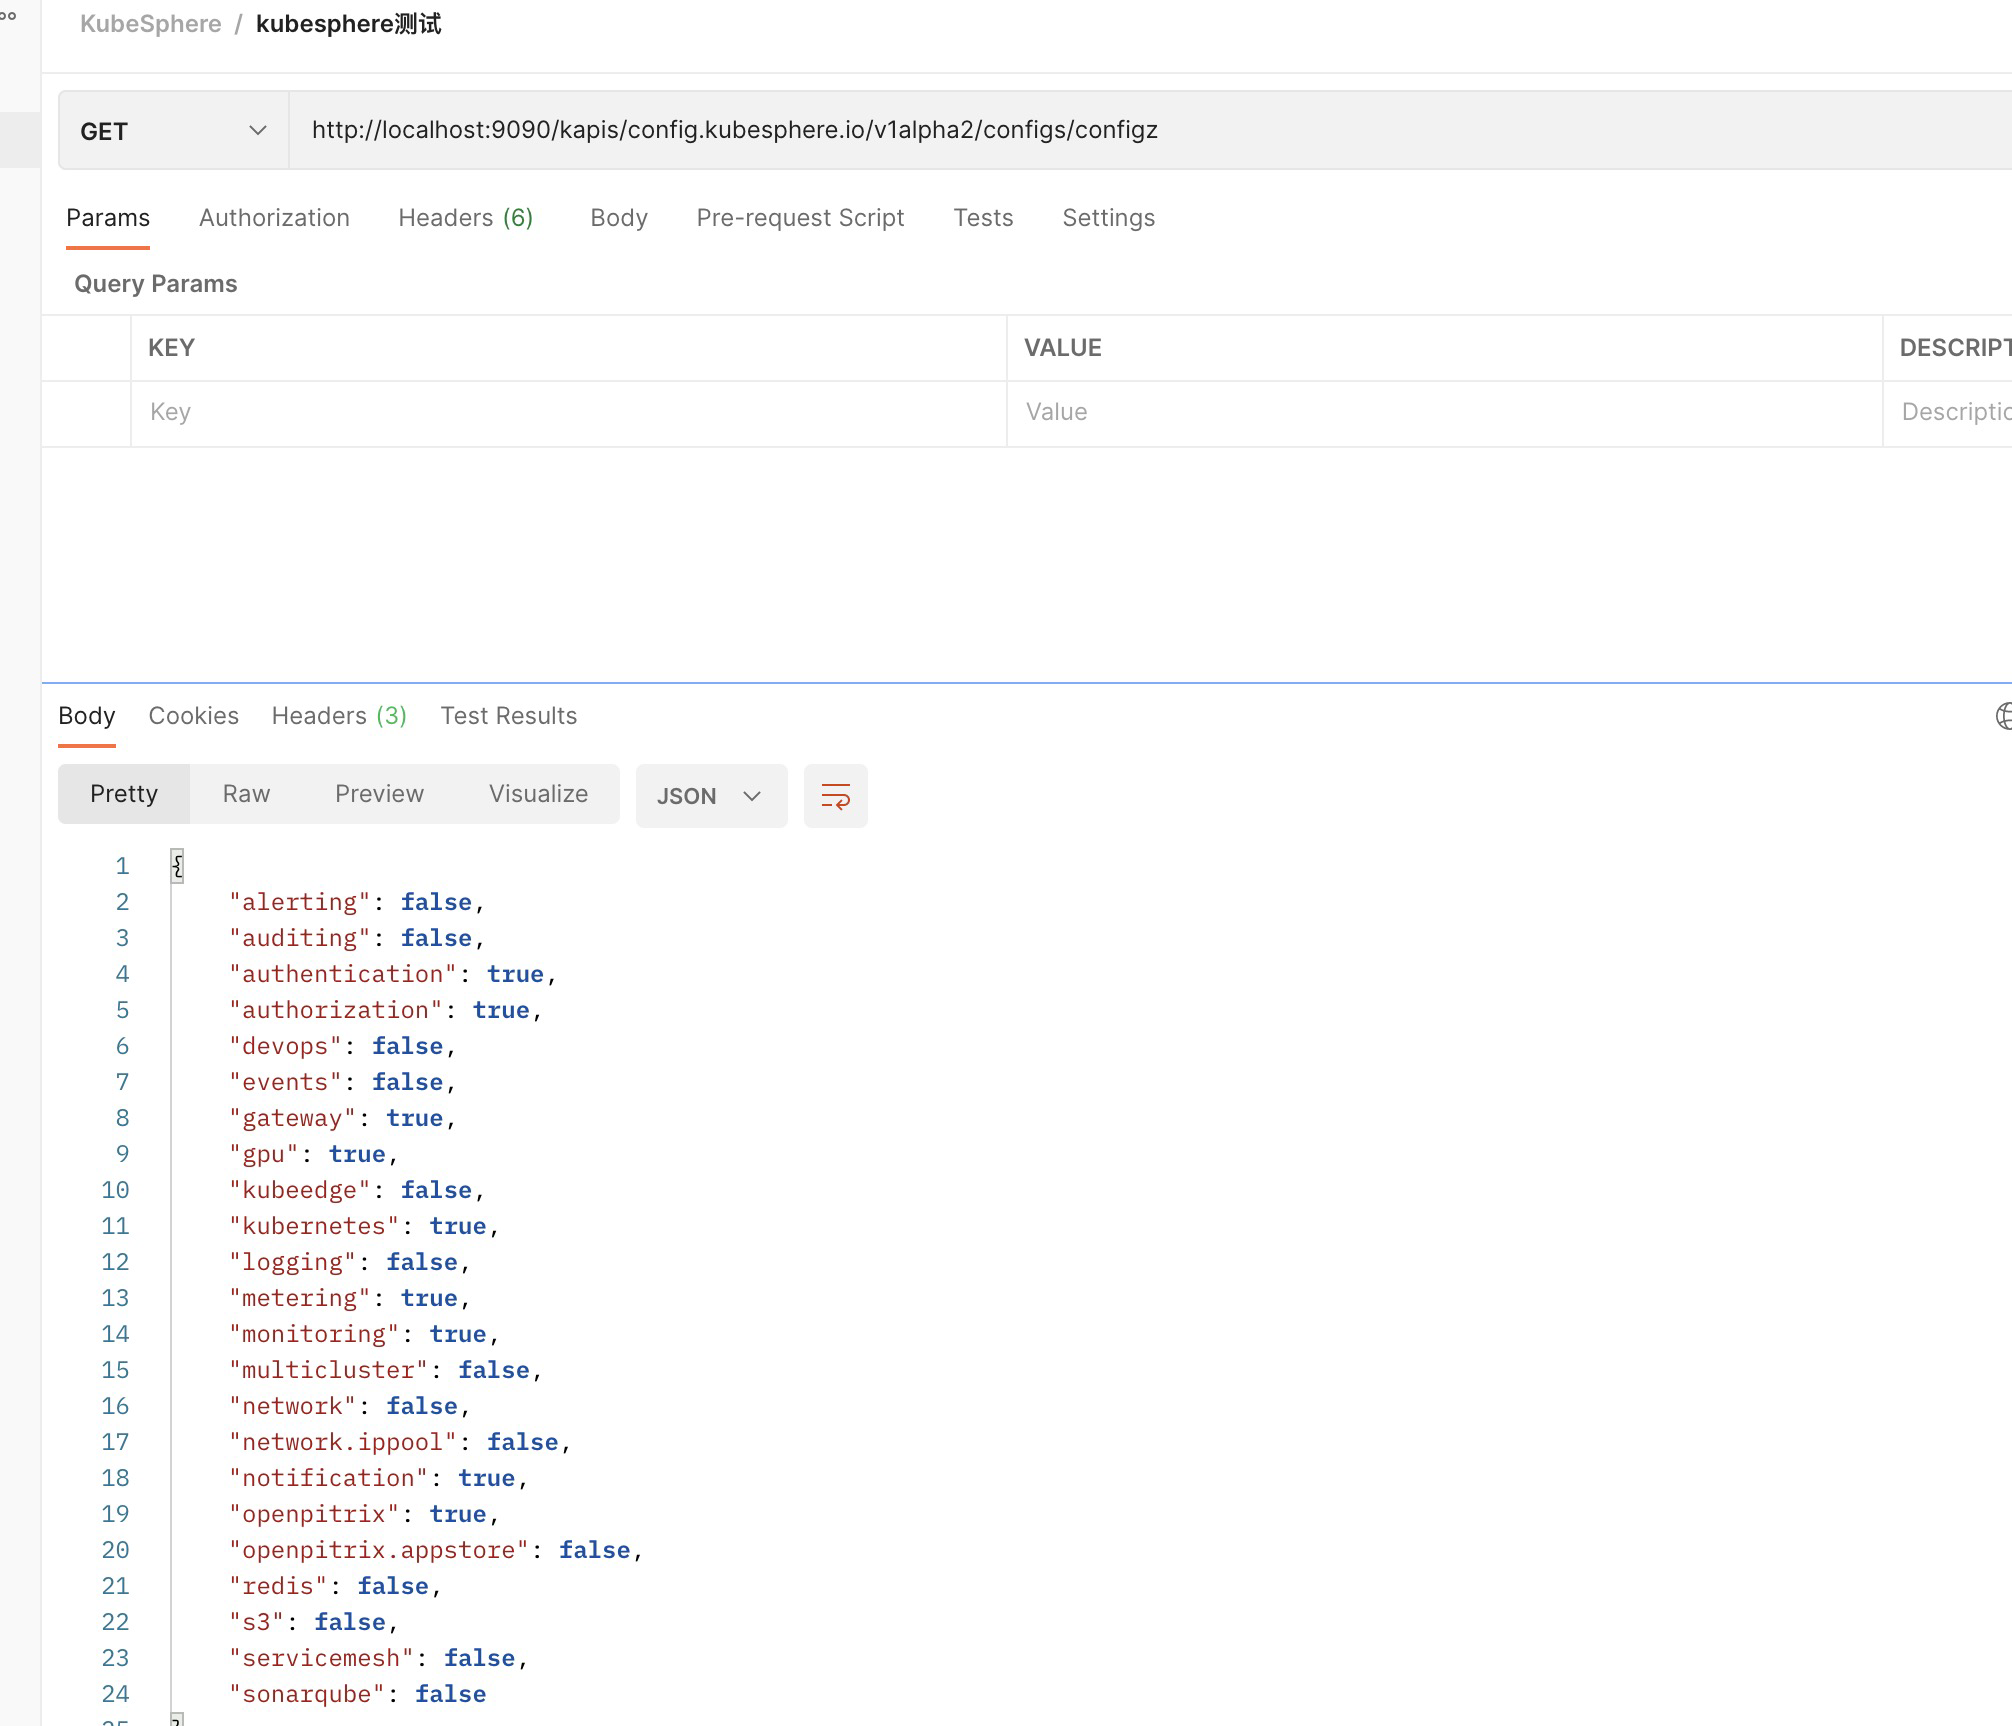2012x1726 pixels.
Task: Show response Headers (3) tab
Action: click(339, 716)
